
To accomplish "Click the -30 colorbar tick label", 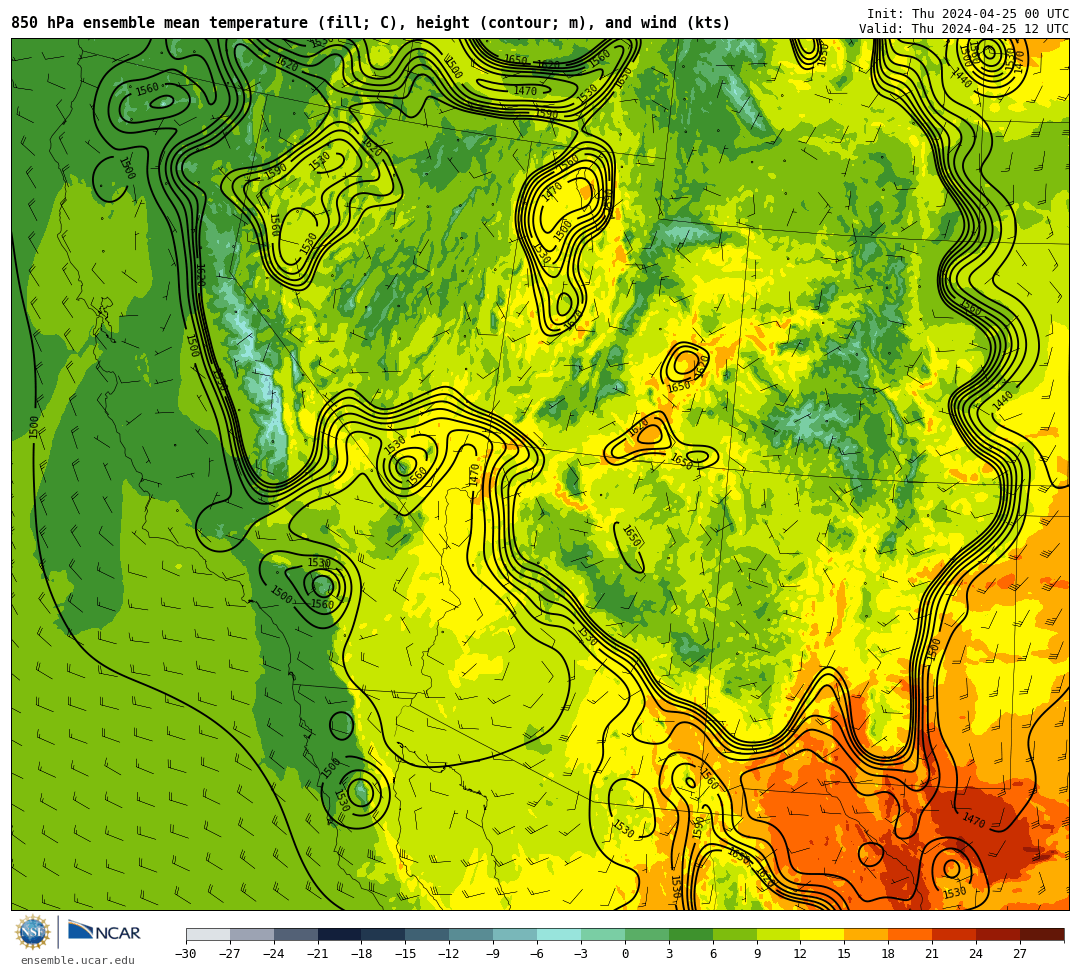I will pos(186,954).
